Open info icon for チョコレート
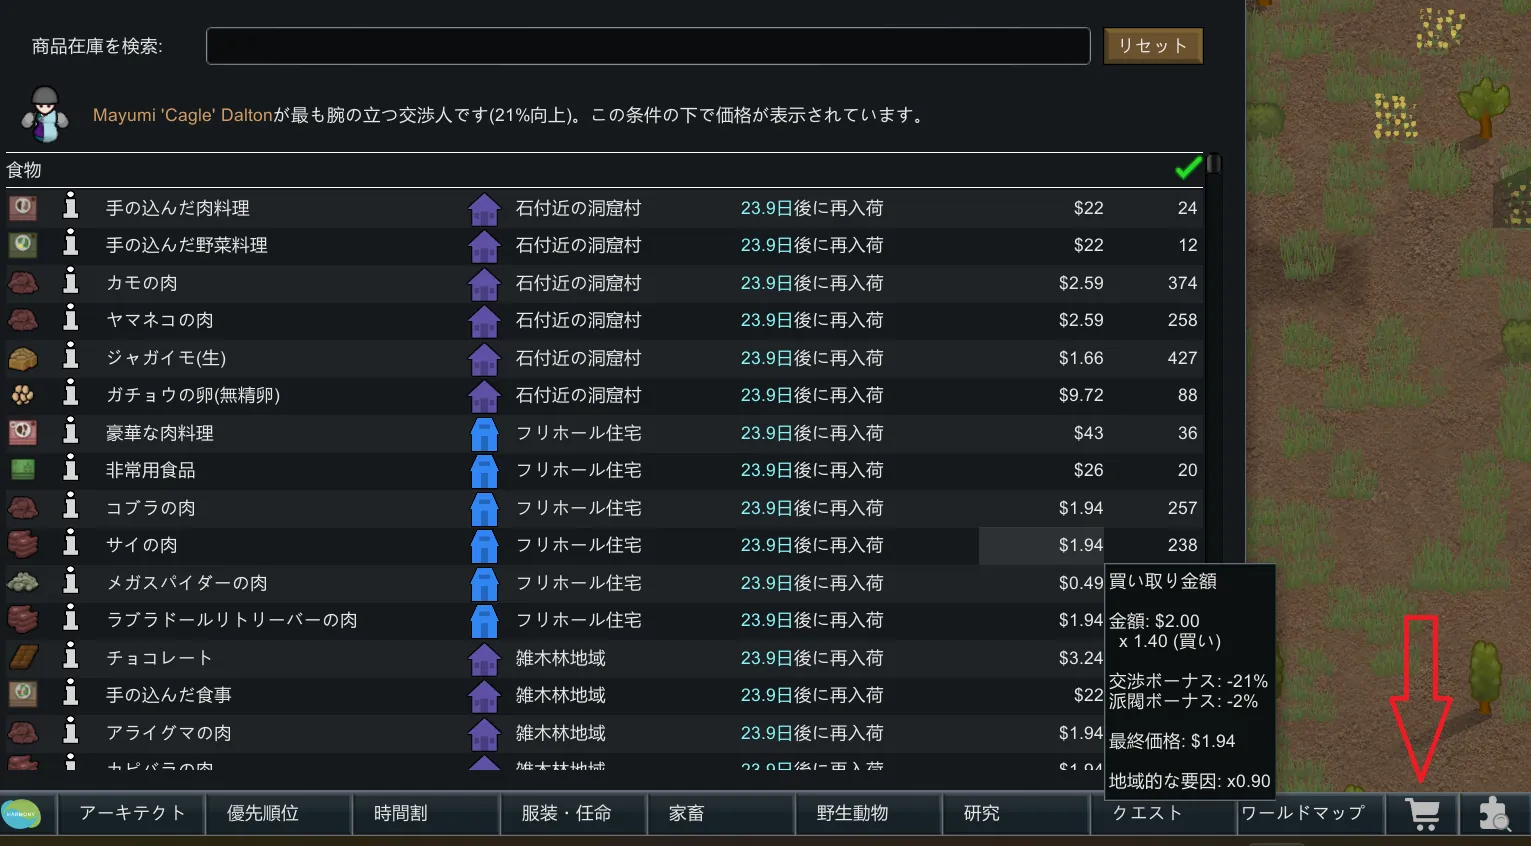1531x846 pixels. 71,658
